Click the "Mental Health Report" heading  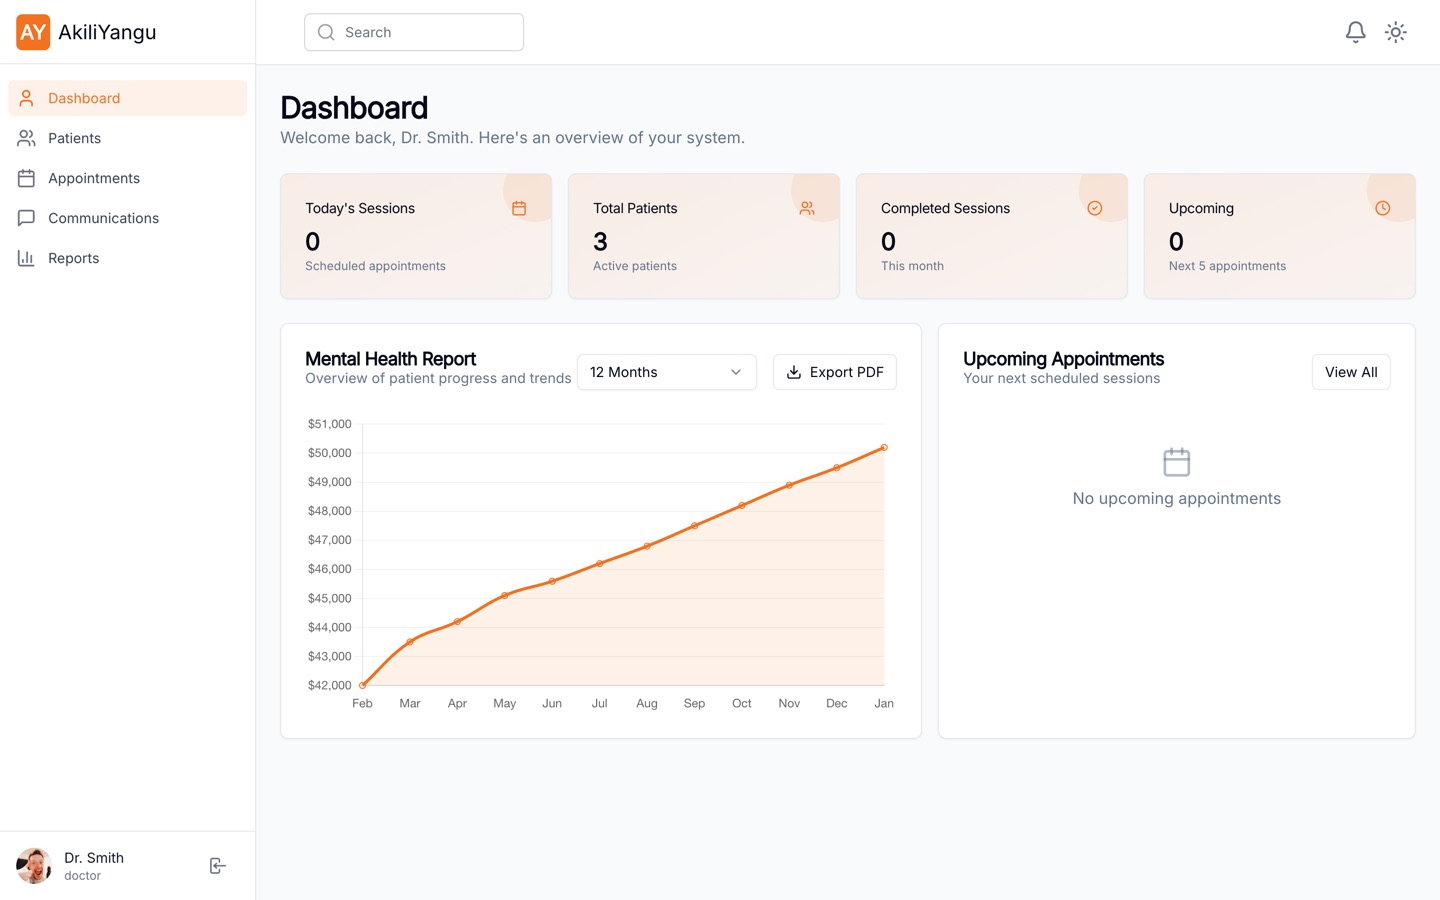pos(390,359)
